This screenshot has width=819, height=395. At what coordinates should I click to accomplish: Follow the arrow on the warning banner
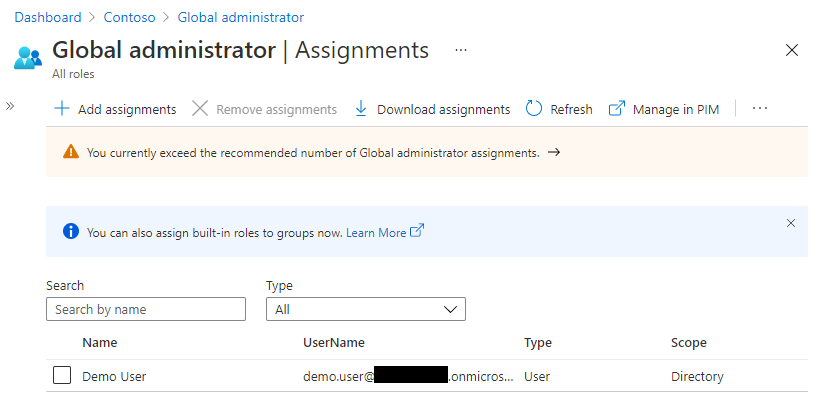coord(554,153)
